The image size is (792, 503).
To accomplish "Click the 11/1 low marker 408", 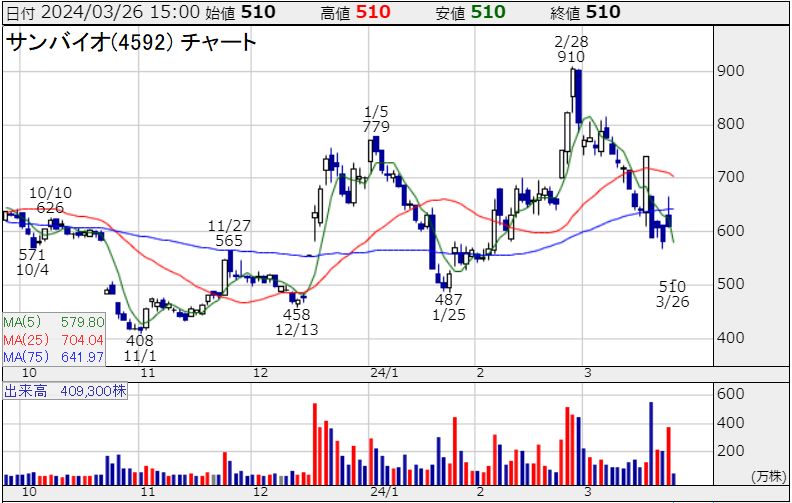I will [x=140, y=347].
